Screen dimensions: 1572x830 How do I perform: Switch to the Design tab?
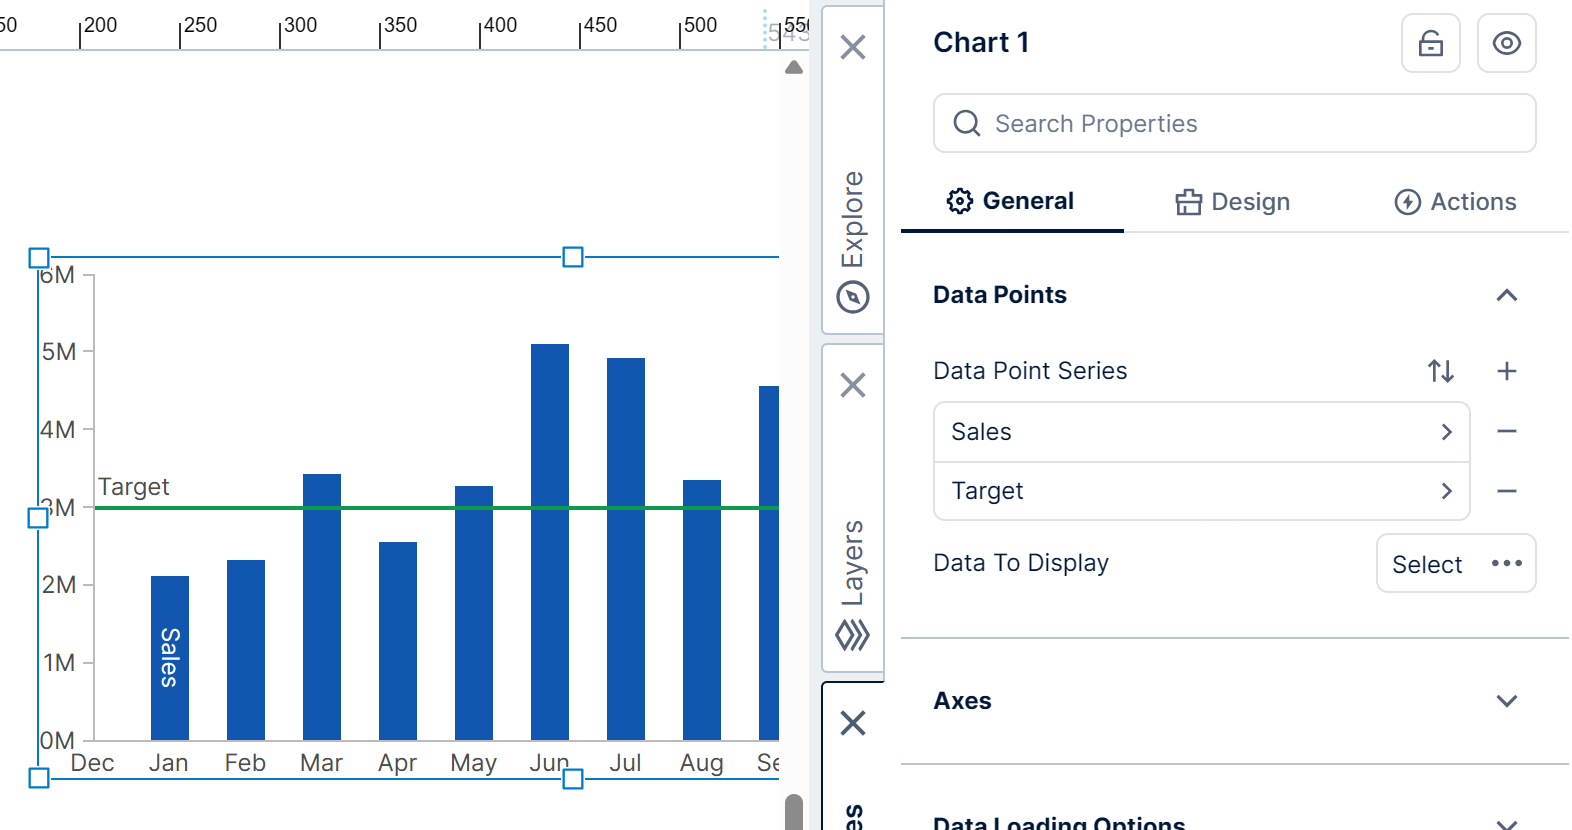click(x=1232, y=202)
